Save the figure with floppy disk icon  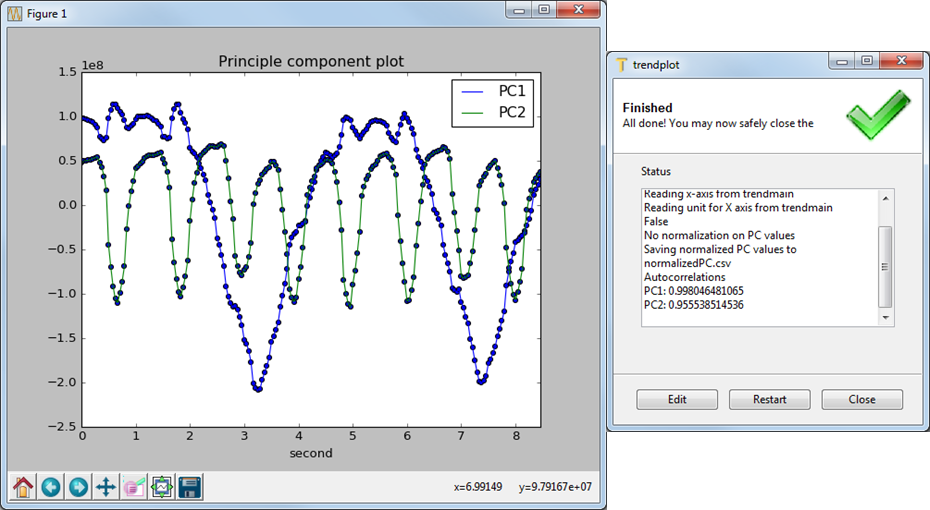tap(190, 487)
